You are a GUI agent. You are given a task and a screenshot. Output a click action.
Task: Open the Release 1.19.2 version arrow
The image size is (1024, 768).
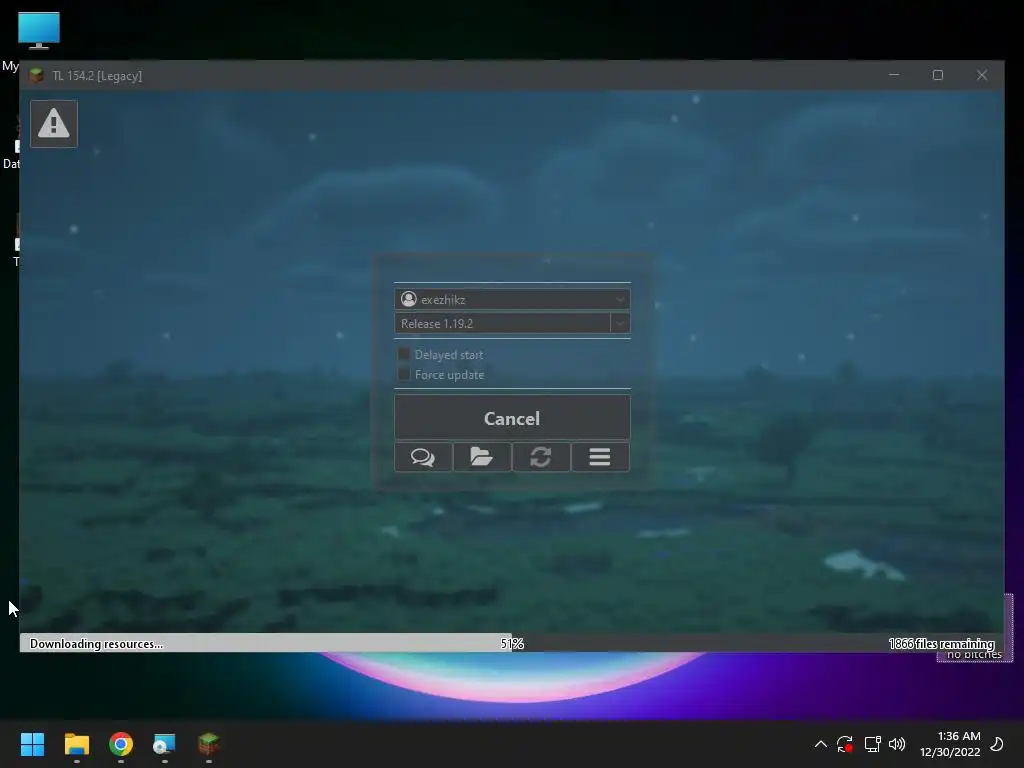tap(620, 323)
